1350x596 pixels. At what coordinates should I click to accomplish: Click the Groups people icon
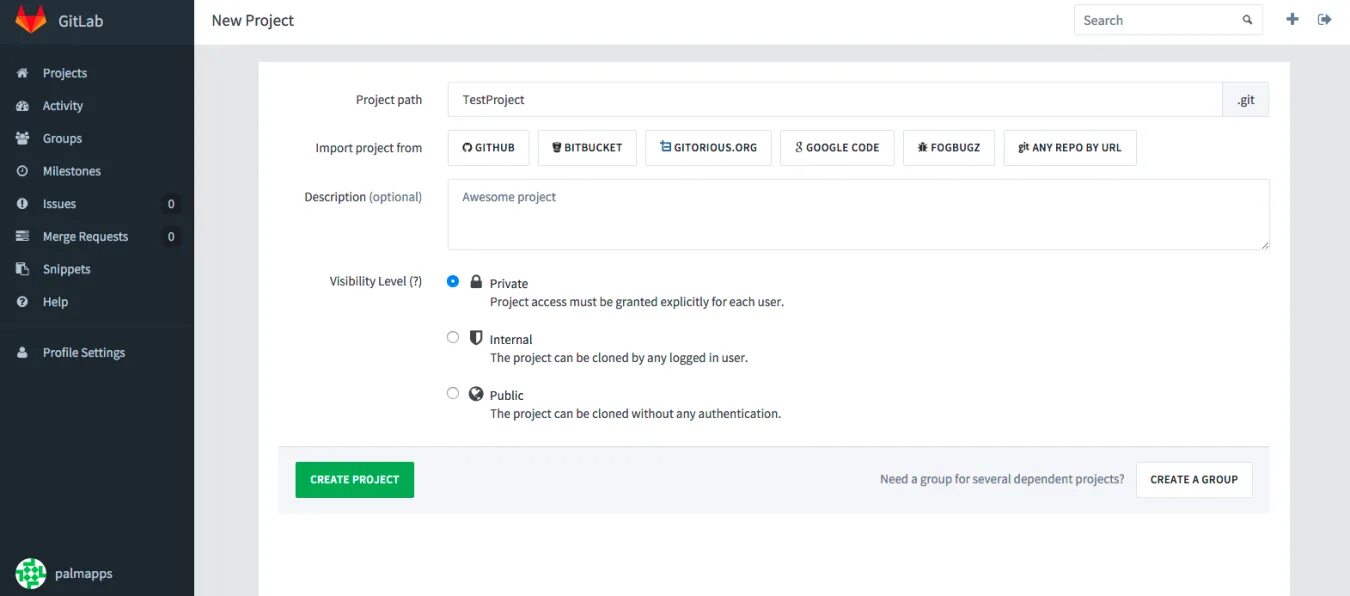pos(22,139)
